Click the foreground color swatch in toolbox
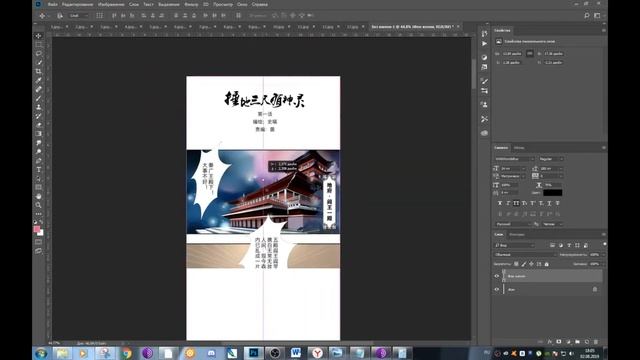Image resolution: width=640 pixels, height=360 pixels. tap(37, 229)
